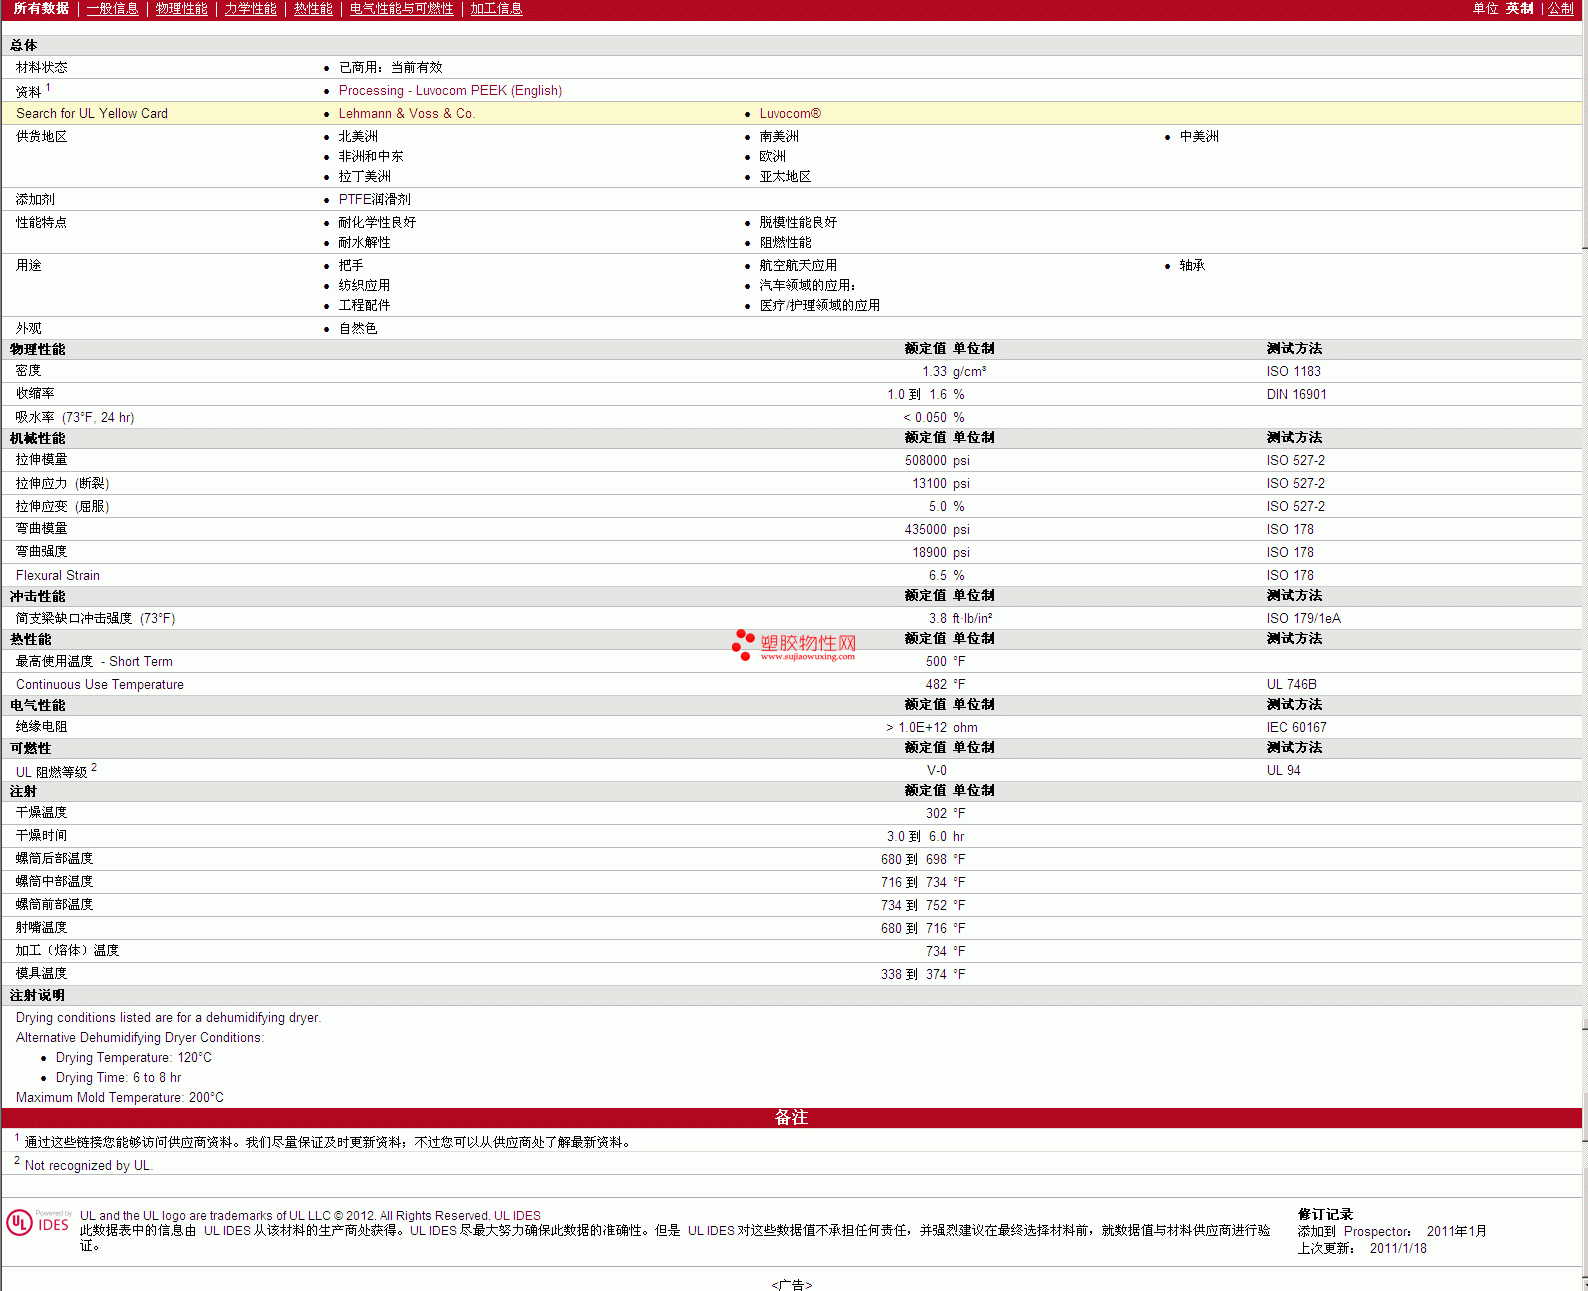The height and width of the screenshot is (1291, 1588).
Task: Switch to the 一般信息 tab
Action: pyautogui.click(x=113, y=9)
